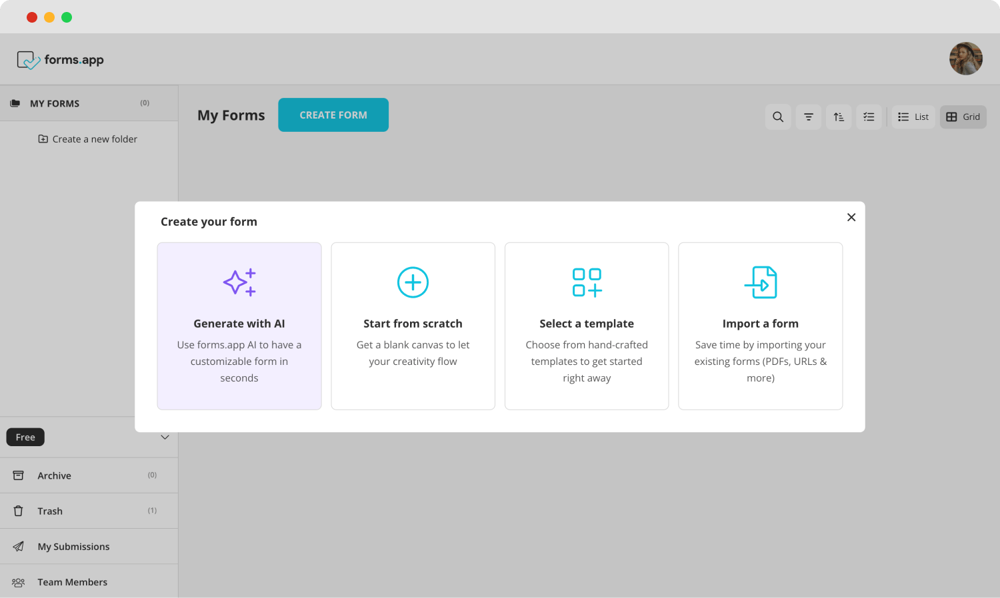Viewport: 1000px width, 598px height.
Task: Click the forms.app logo
Action: pyautogui.click(x=61, y=60)
